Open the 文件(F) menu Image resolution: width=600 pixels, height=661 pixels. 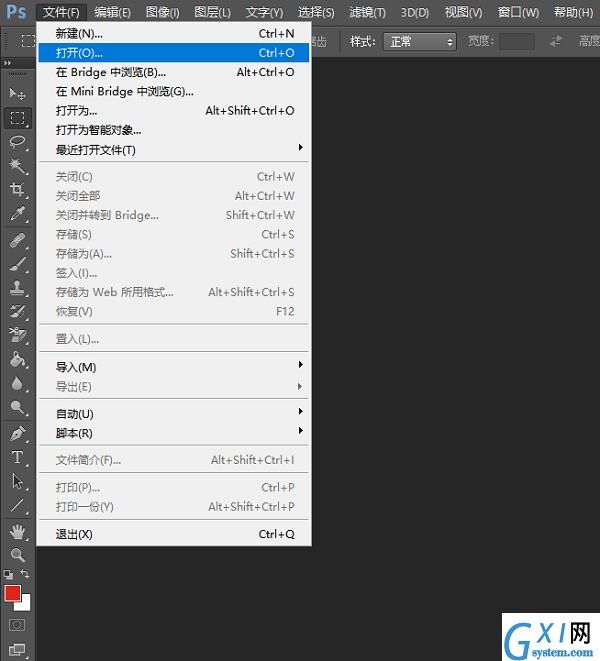point(61,12)
